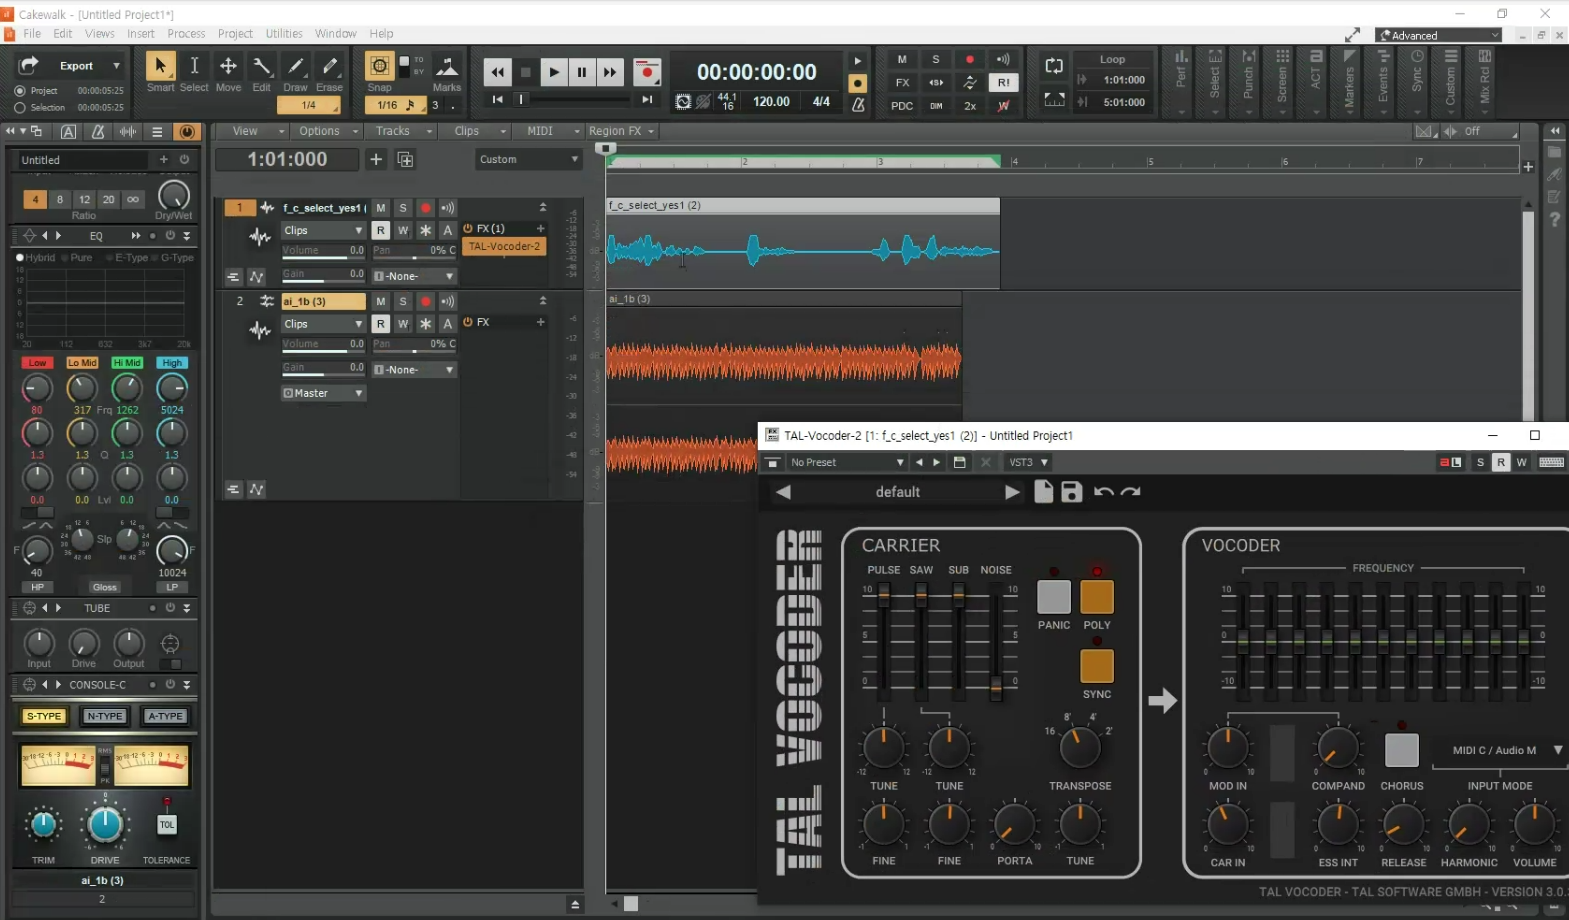
Task: Toggle Loop on/off icon
Action: click(x=1054, y=66)
